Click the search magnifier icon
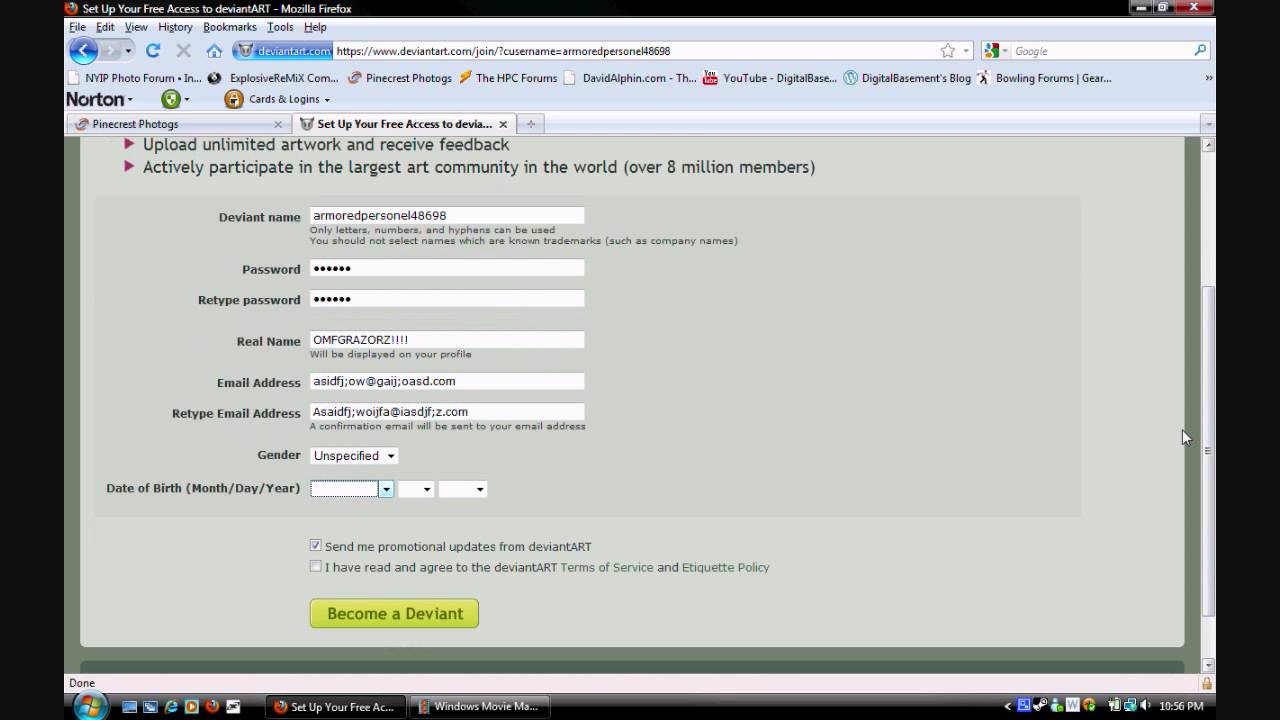1280x720 pixels. point(1201,50)
